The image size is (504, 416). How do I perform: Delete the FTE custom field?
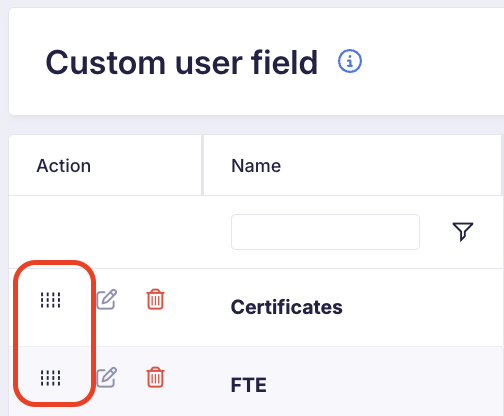point(155,377)
